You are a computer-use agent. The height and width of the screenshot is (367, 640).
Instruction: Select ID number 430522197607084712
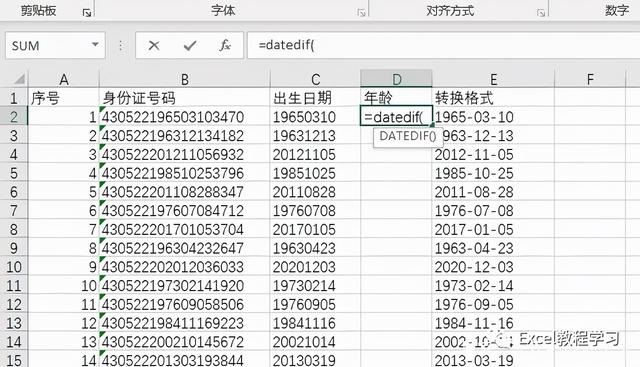click(x=184, y=211)
